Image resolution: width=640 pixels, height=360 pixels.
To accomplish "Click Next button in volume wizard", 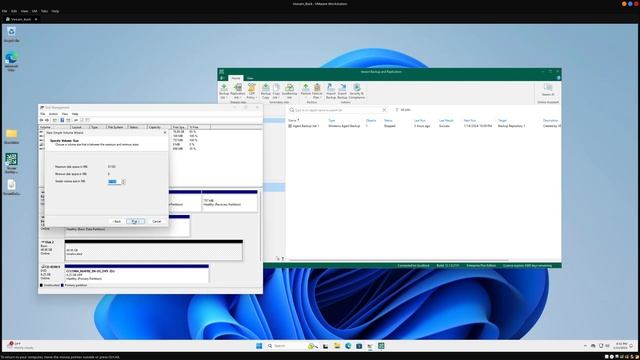I will (x=136, y=221).
